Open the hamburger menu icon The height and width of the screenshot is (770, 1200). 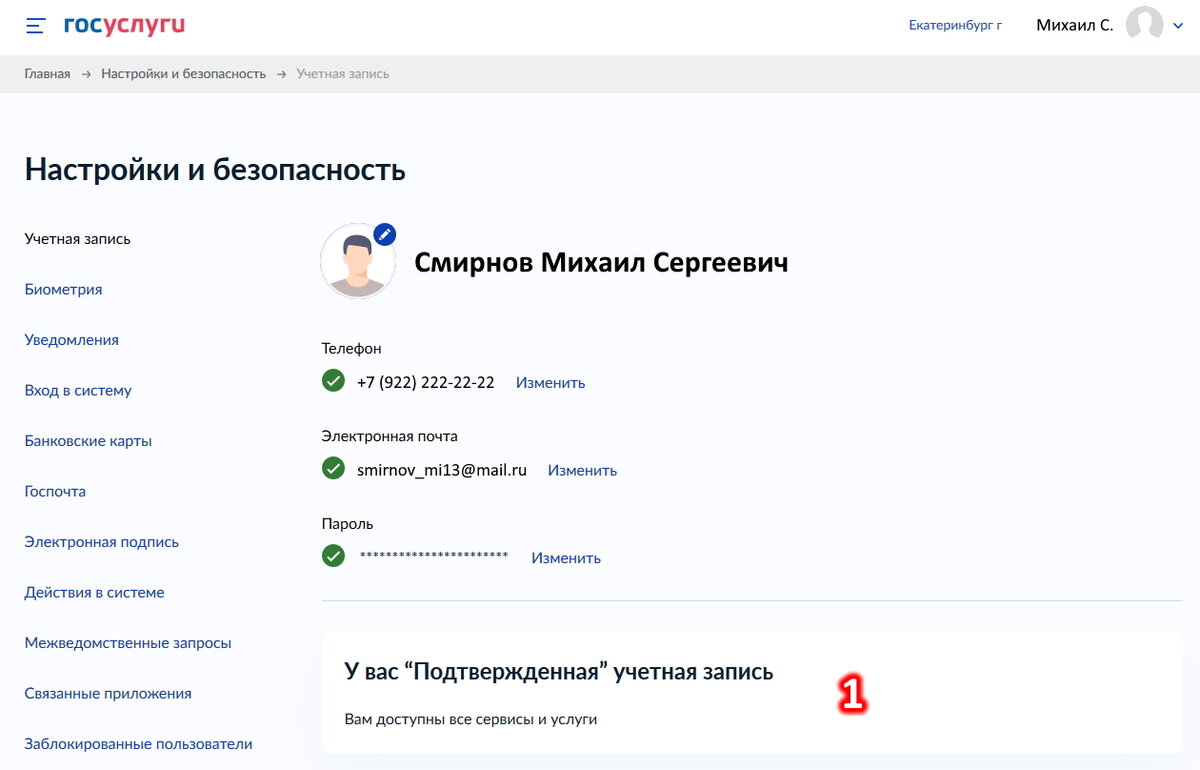pos(35,26)
